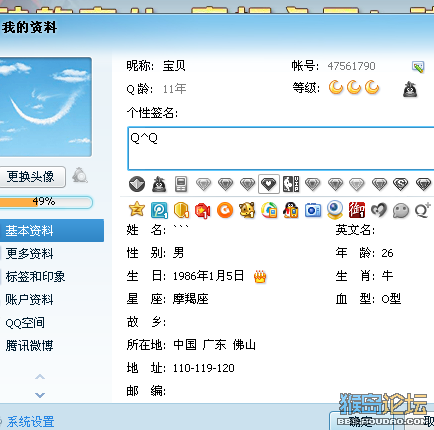The image size is (434, 430).
Task: Click the yellow cow pet icon
Action: [x=247, y=210]
